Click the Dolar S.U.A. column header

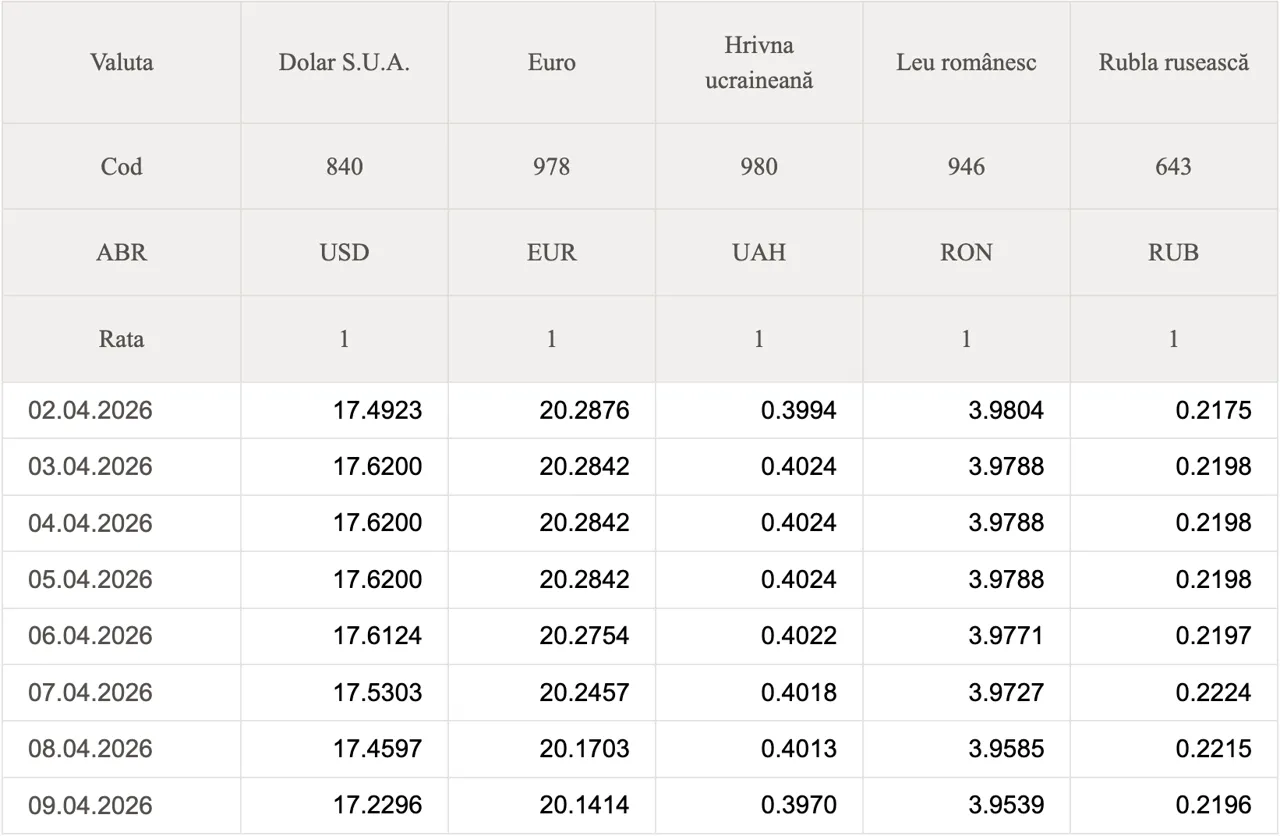click(x=344, y=62)
